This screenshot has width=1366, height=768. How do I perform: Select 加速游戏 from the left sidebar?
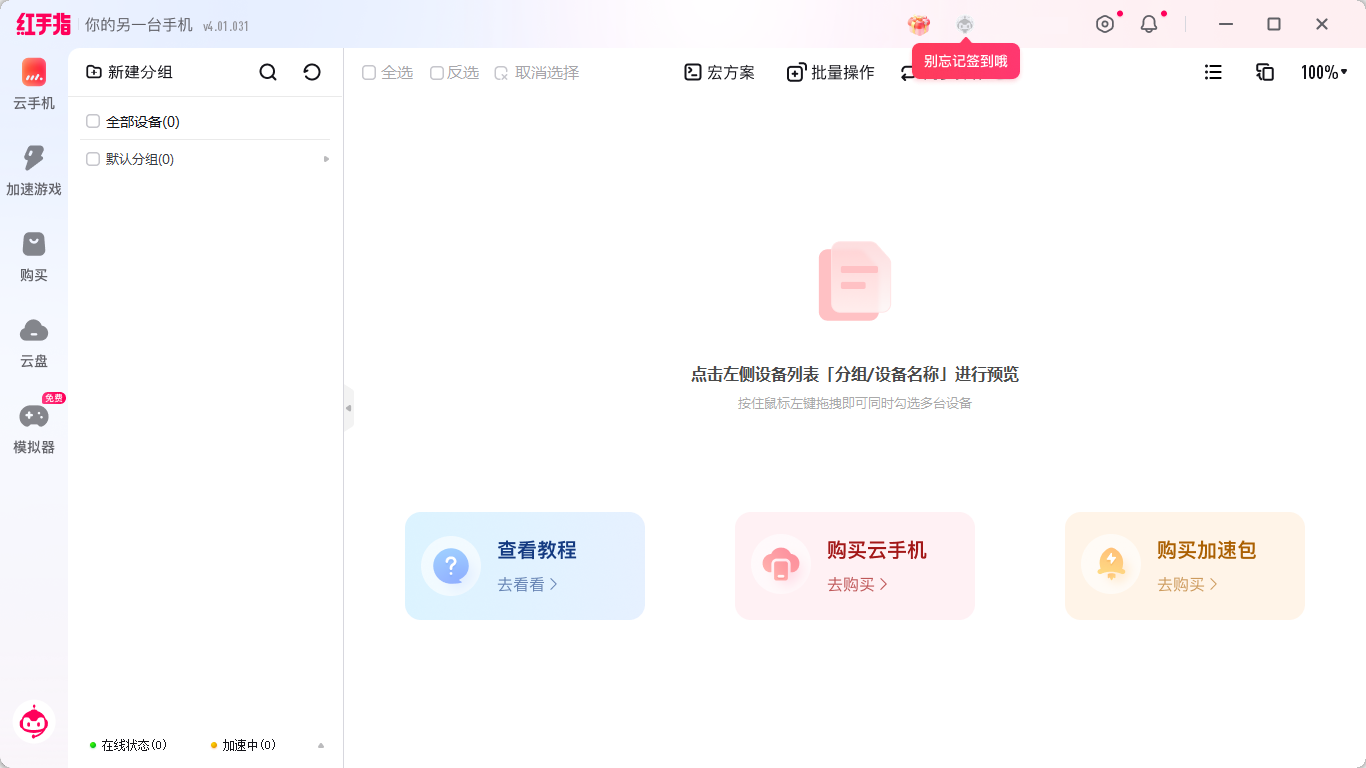(33, 172)
